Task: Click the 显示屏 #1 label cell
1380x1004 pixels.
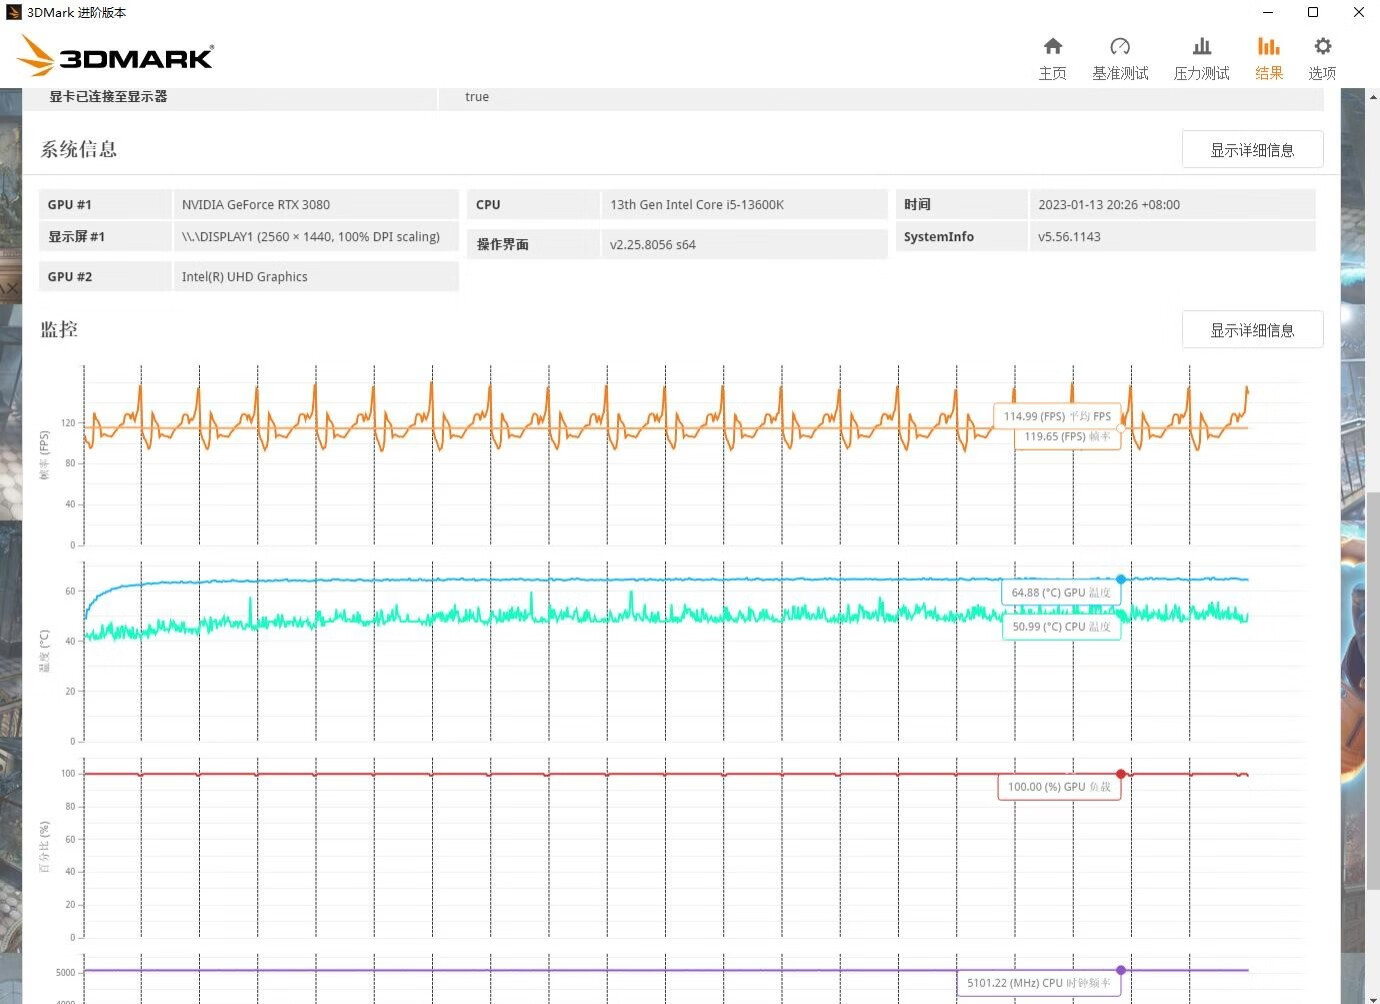Action: pyautogui.click(x=105, y=237)
